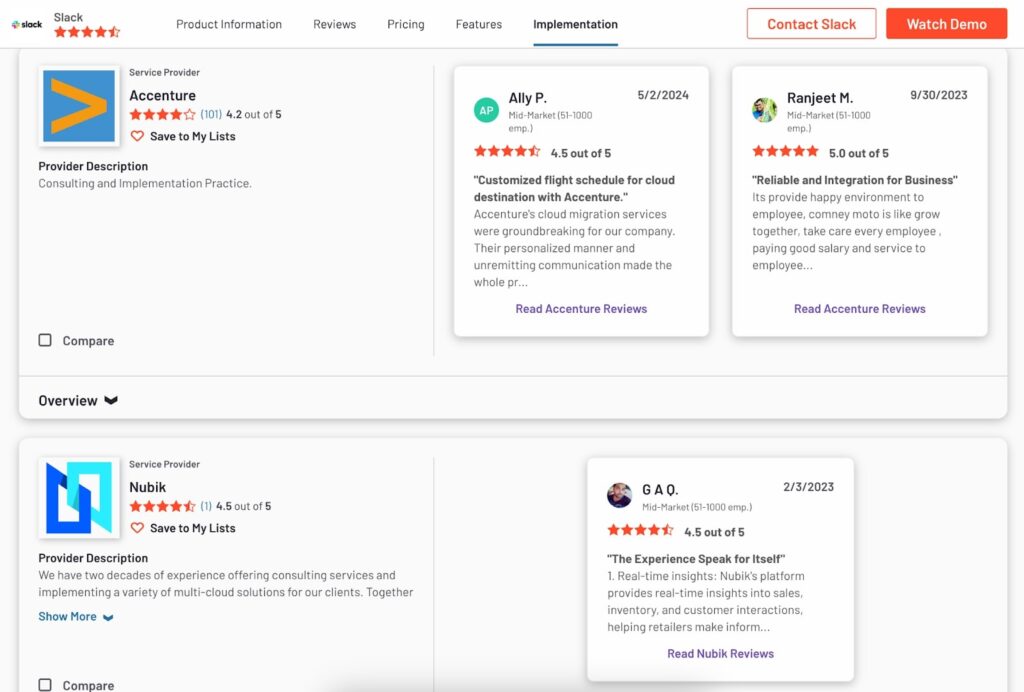Click reviewer name G A Q.
The height and width of the screenshot is (692, 1024).
(x=660, y=490)
